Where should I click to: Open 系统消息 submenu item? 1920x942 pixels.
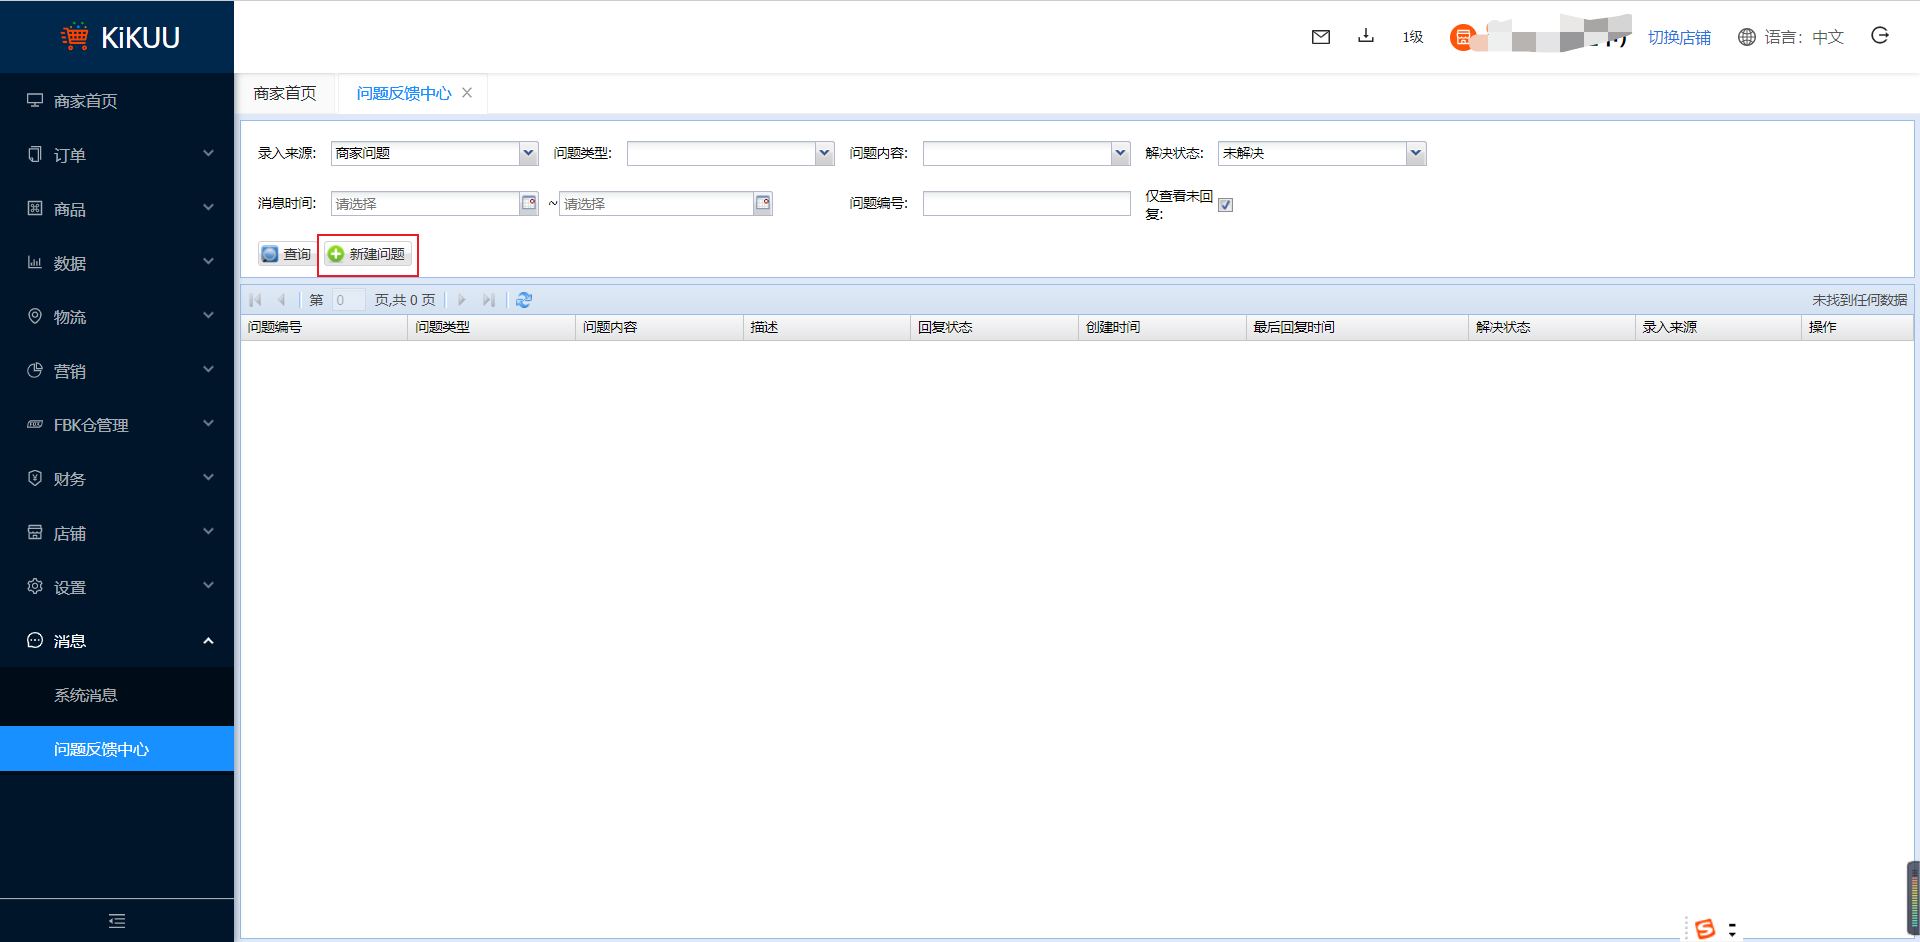[117, 695]
